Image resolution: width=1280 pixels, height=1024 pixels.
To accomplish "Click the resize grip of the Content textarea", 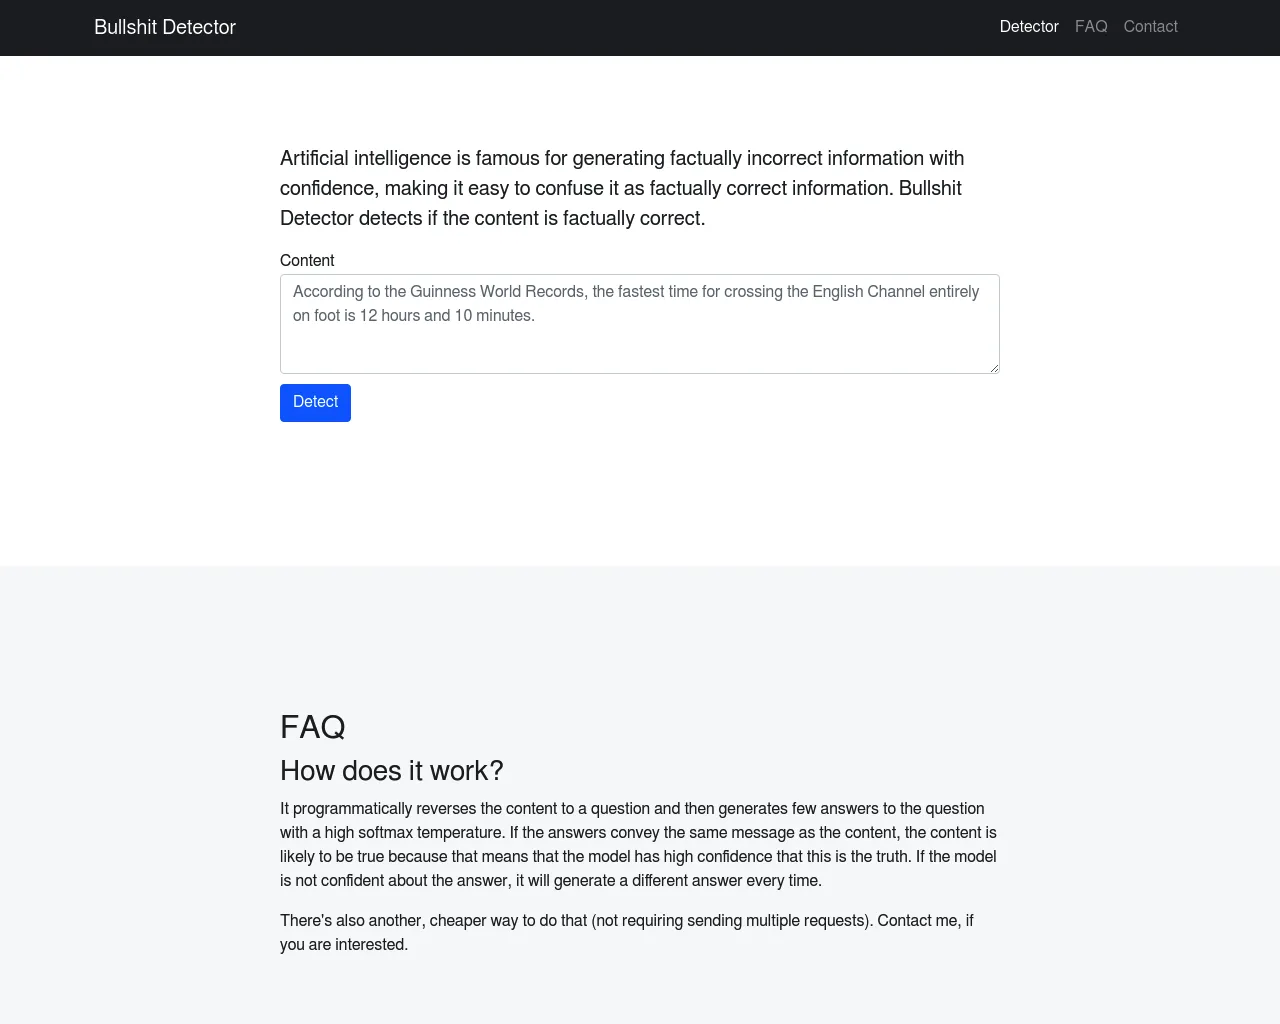I will tap(995, 368).
